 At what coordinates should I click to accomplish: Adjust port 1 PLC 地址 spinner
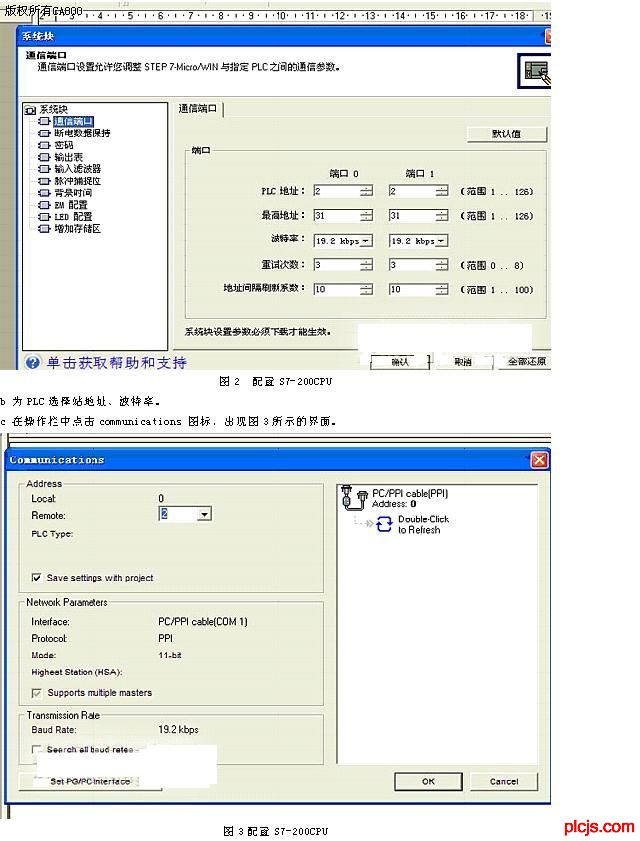pyautogui.click(x=442, y=191)
